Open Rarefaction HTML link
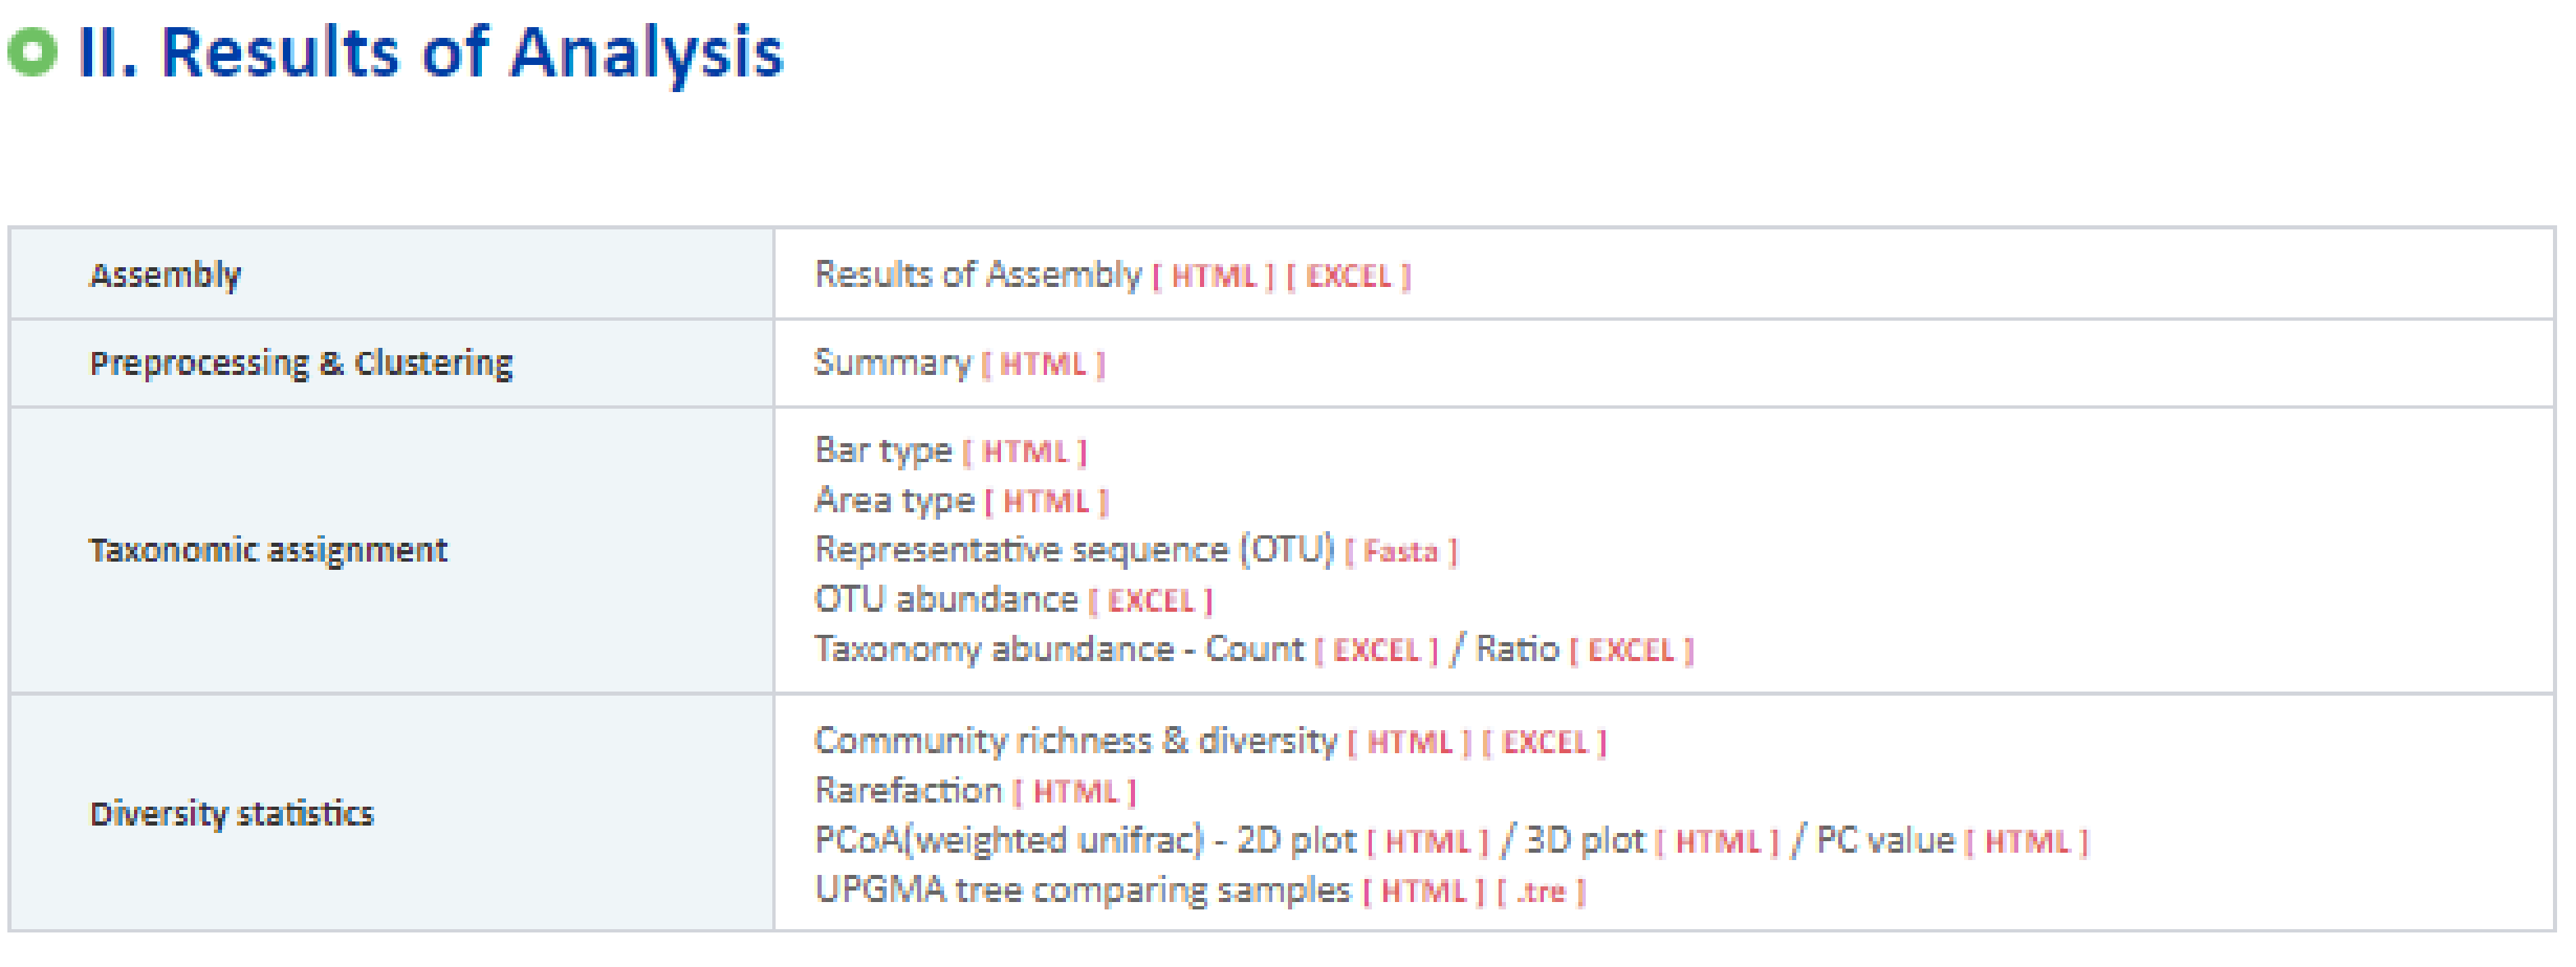 click(x=1075, y=793)
